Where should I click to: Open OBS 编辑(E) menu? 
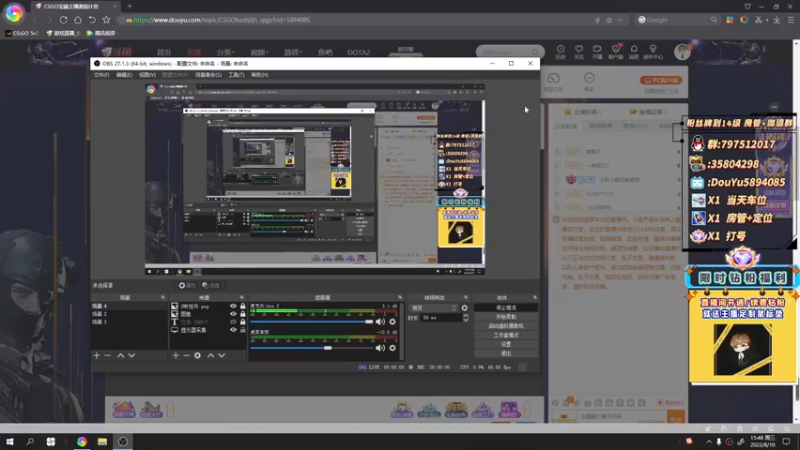pos(124,75)
